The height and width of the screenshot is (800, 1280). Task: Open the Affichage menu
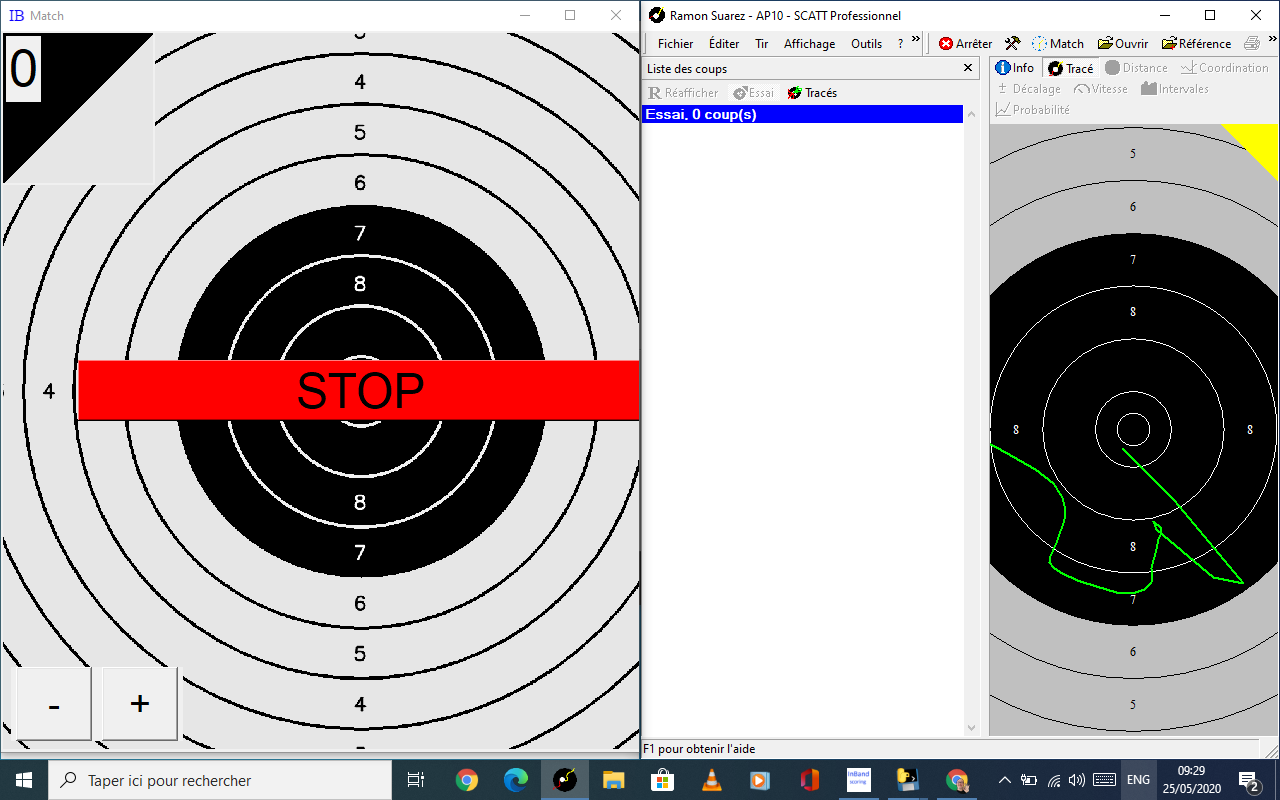point(809,43)
